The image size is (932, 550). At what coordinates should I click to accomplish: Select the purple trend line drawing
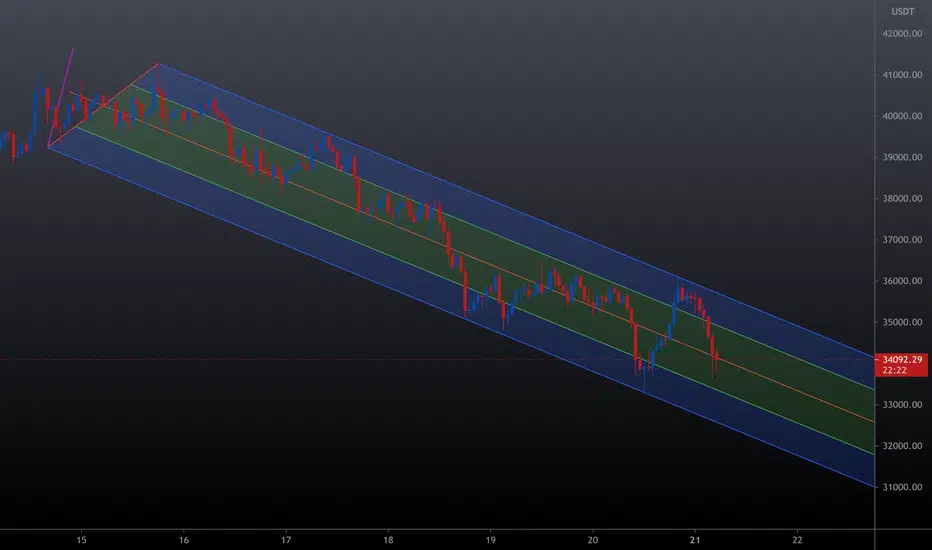coord(61,97)
